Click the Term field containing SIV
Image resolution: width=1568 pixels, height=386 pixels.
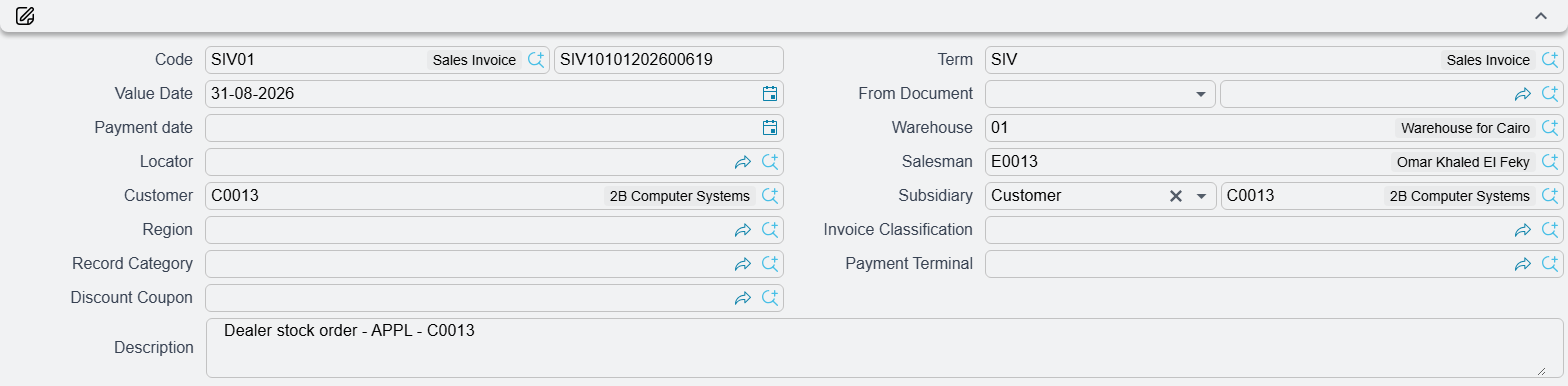point(1274,60)
